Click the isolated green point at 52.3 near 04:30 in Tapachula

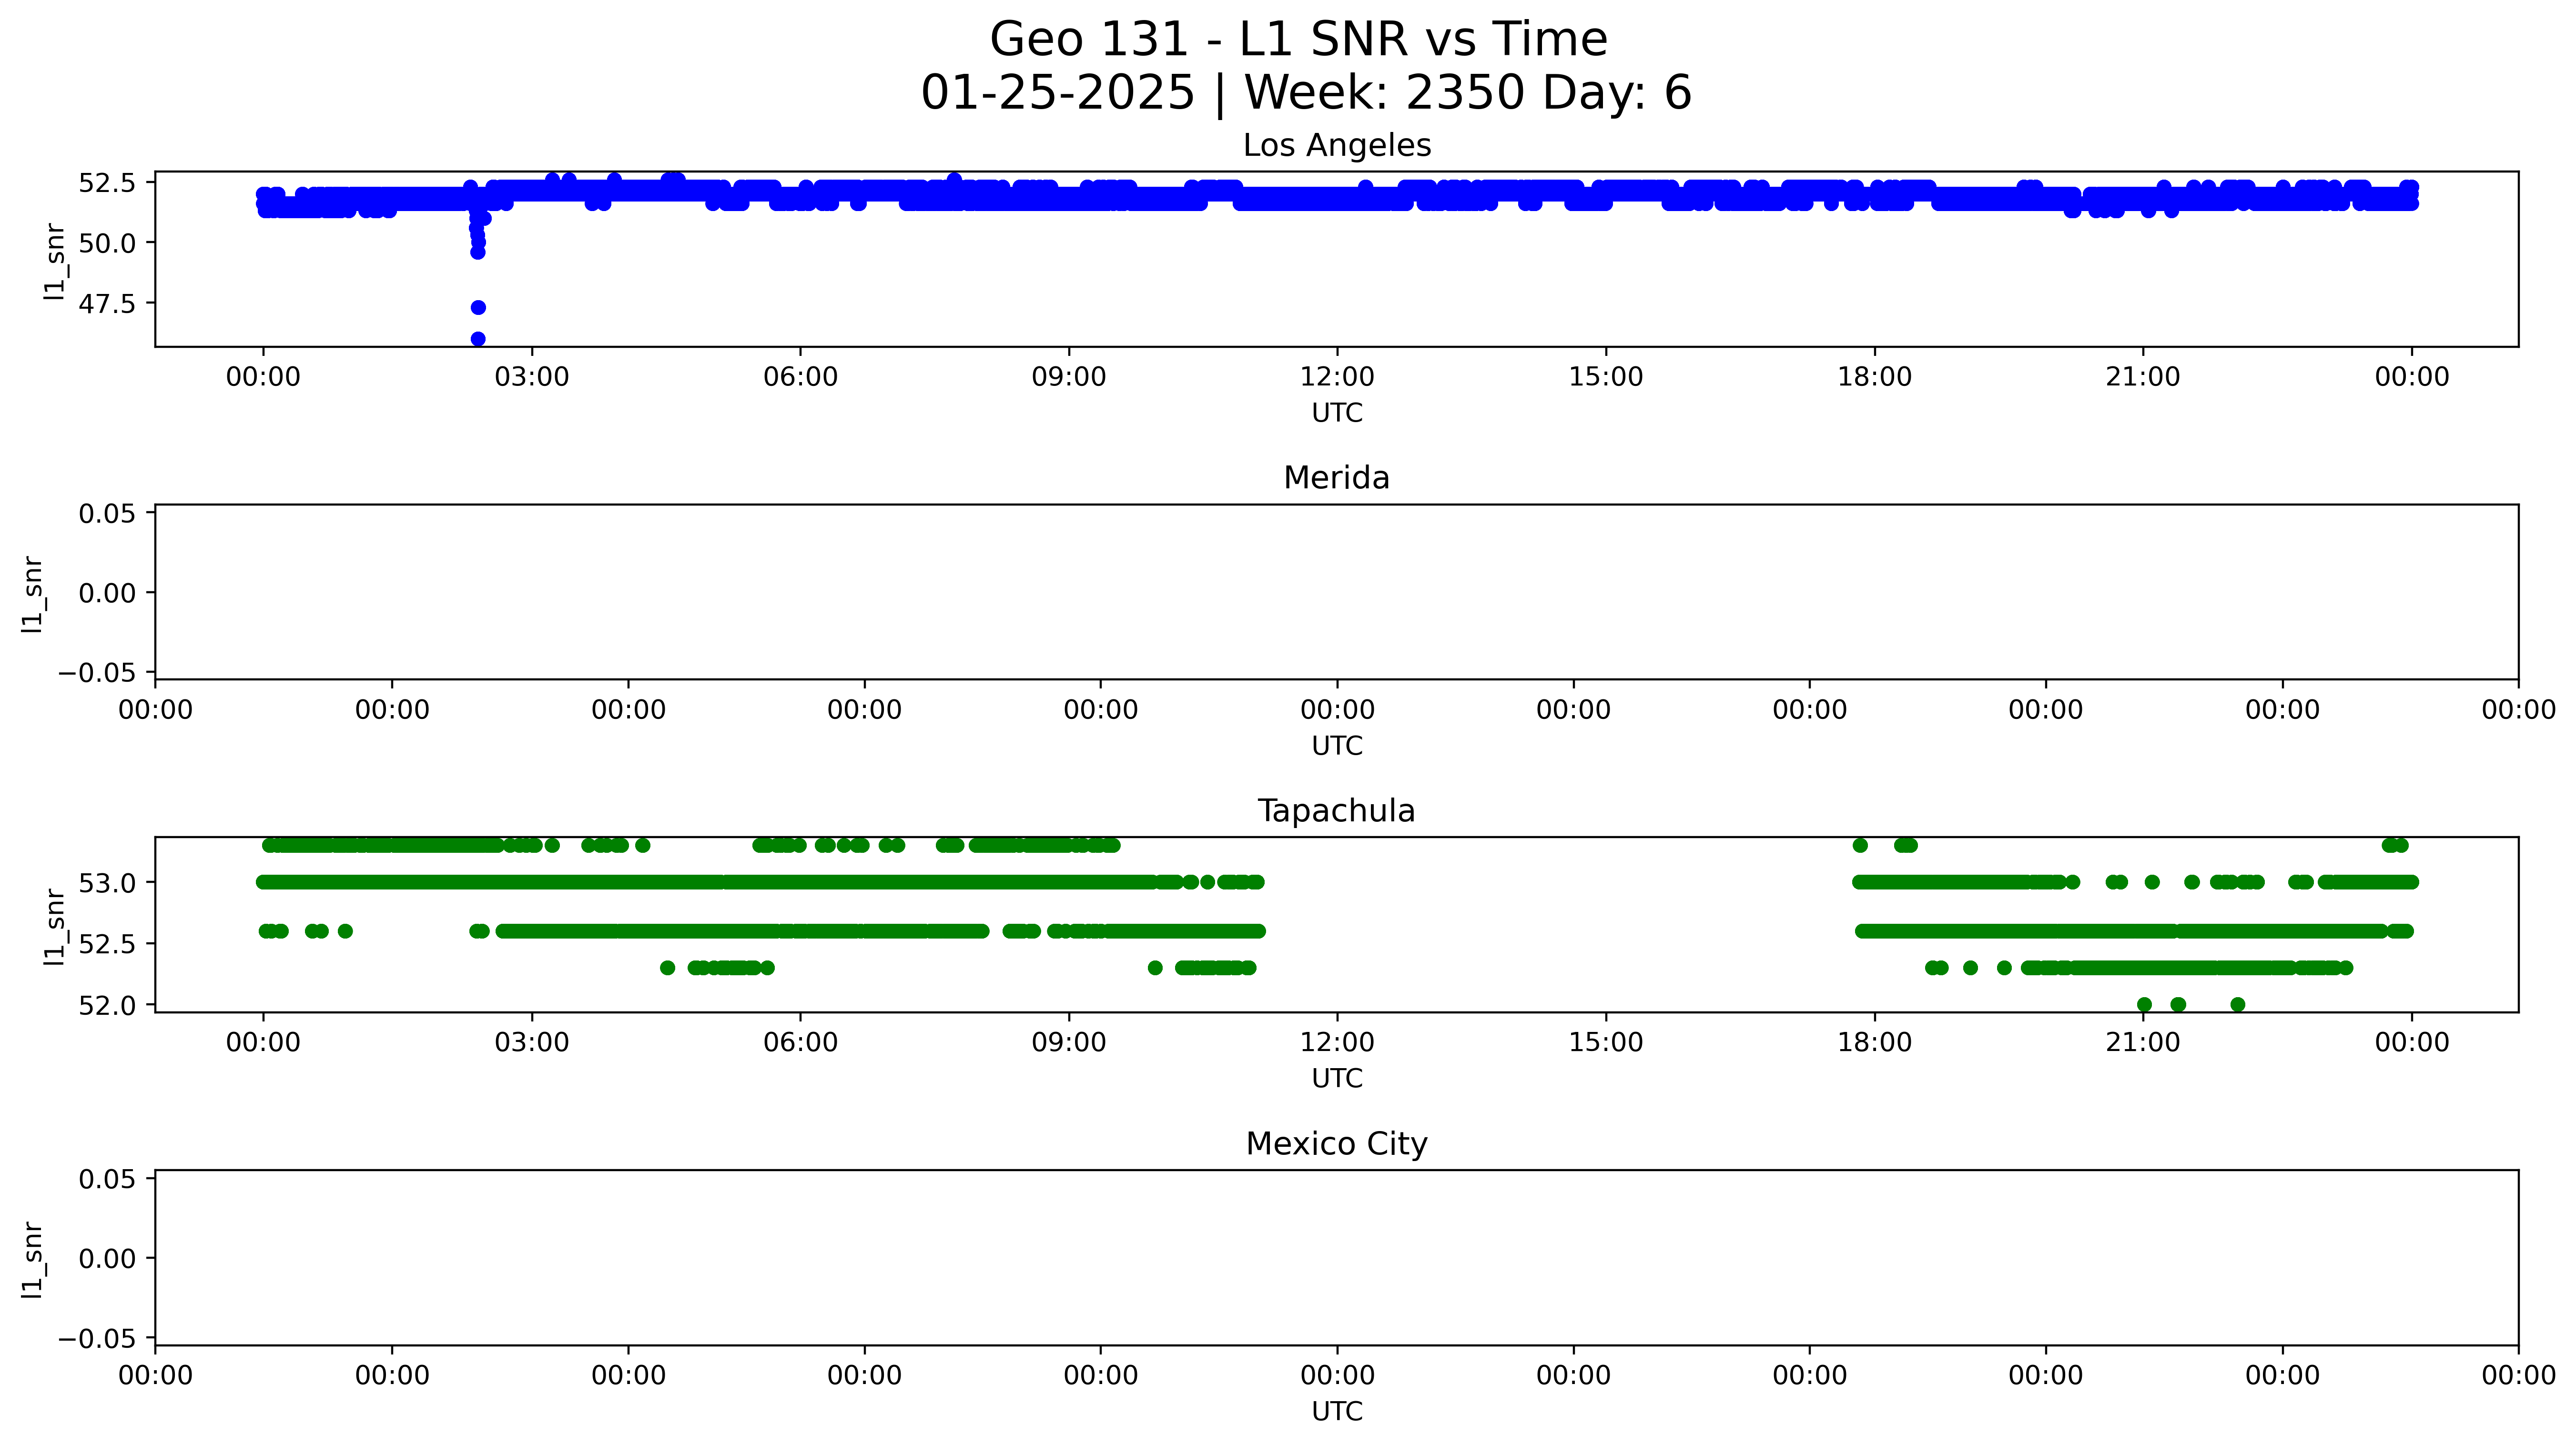[x=667, y=967]
